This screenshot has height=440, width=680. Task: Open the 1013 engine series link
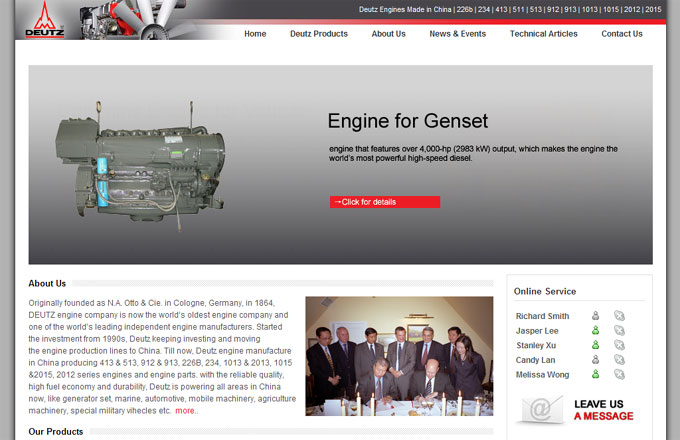click(x=590, y=10)
